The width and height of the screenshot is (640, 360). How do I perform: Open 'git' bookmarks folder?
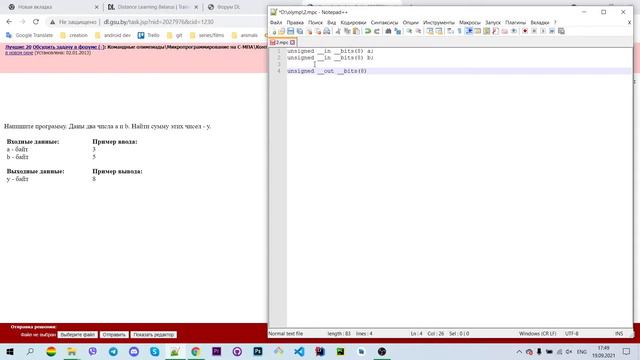pyautogui.click(x=175, y=35)
